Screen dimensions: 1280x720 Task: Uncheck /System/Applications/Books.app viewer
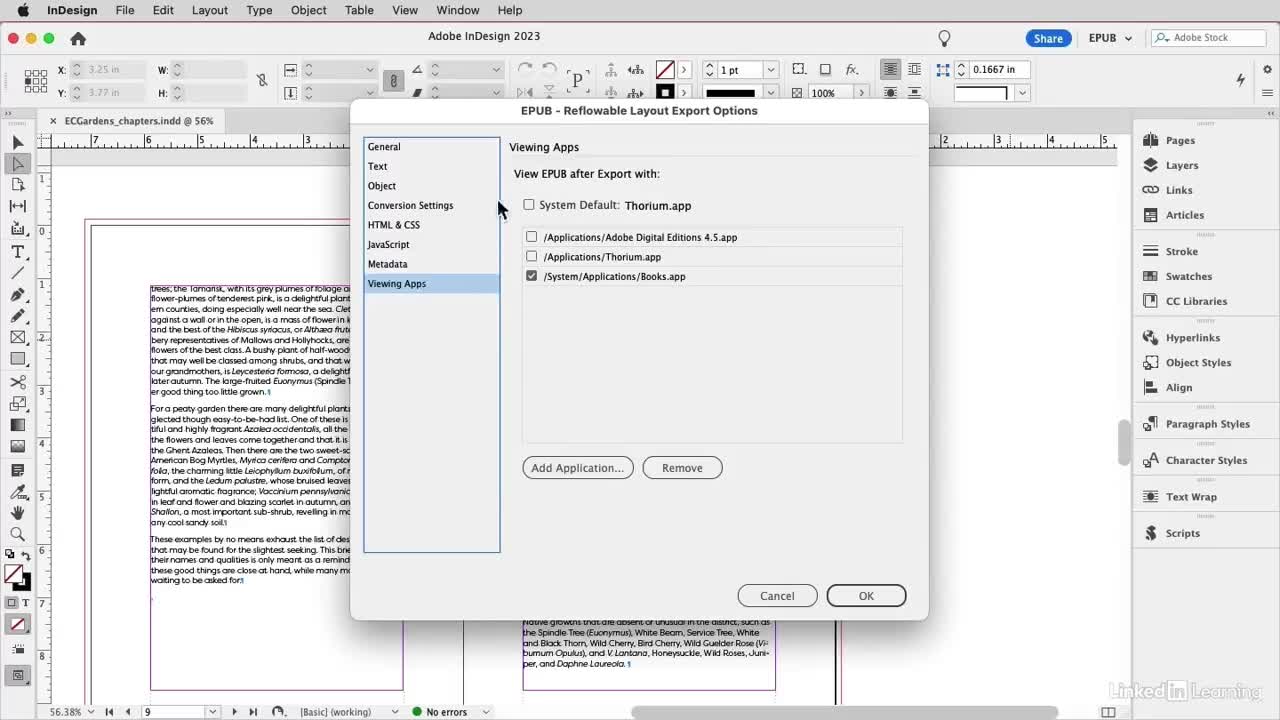tap(532, 276)
